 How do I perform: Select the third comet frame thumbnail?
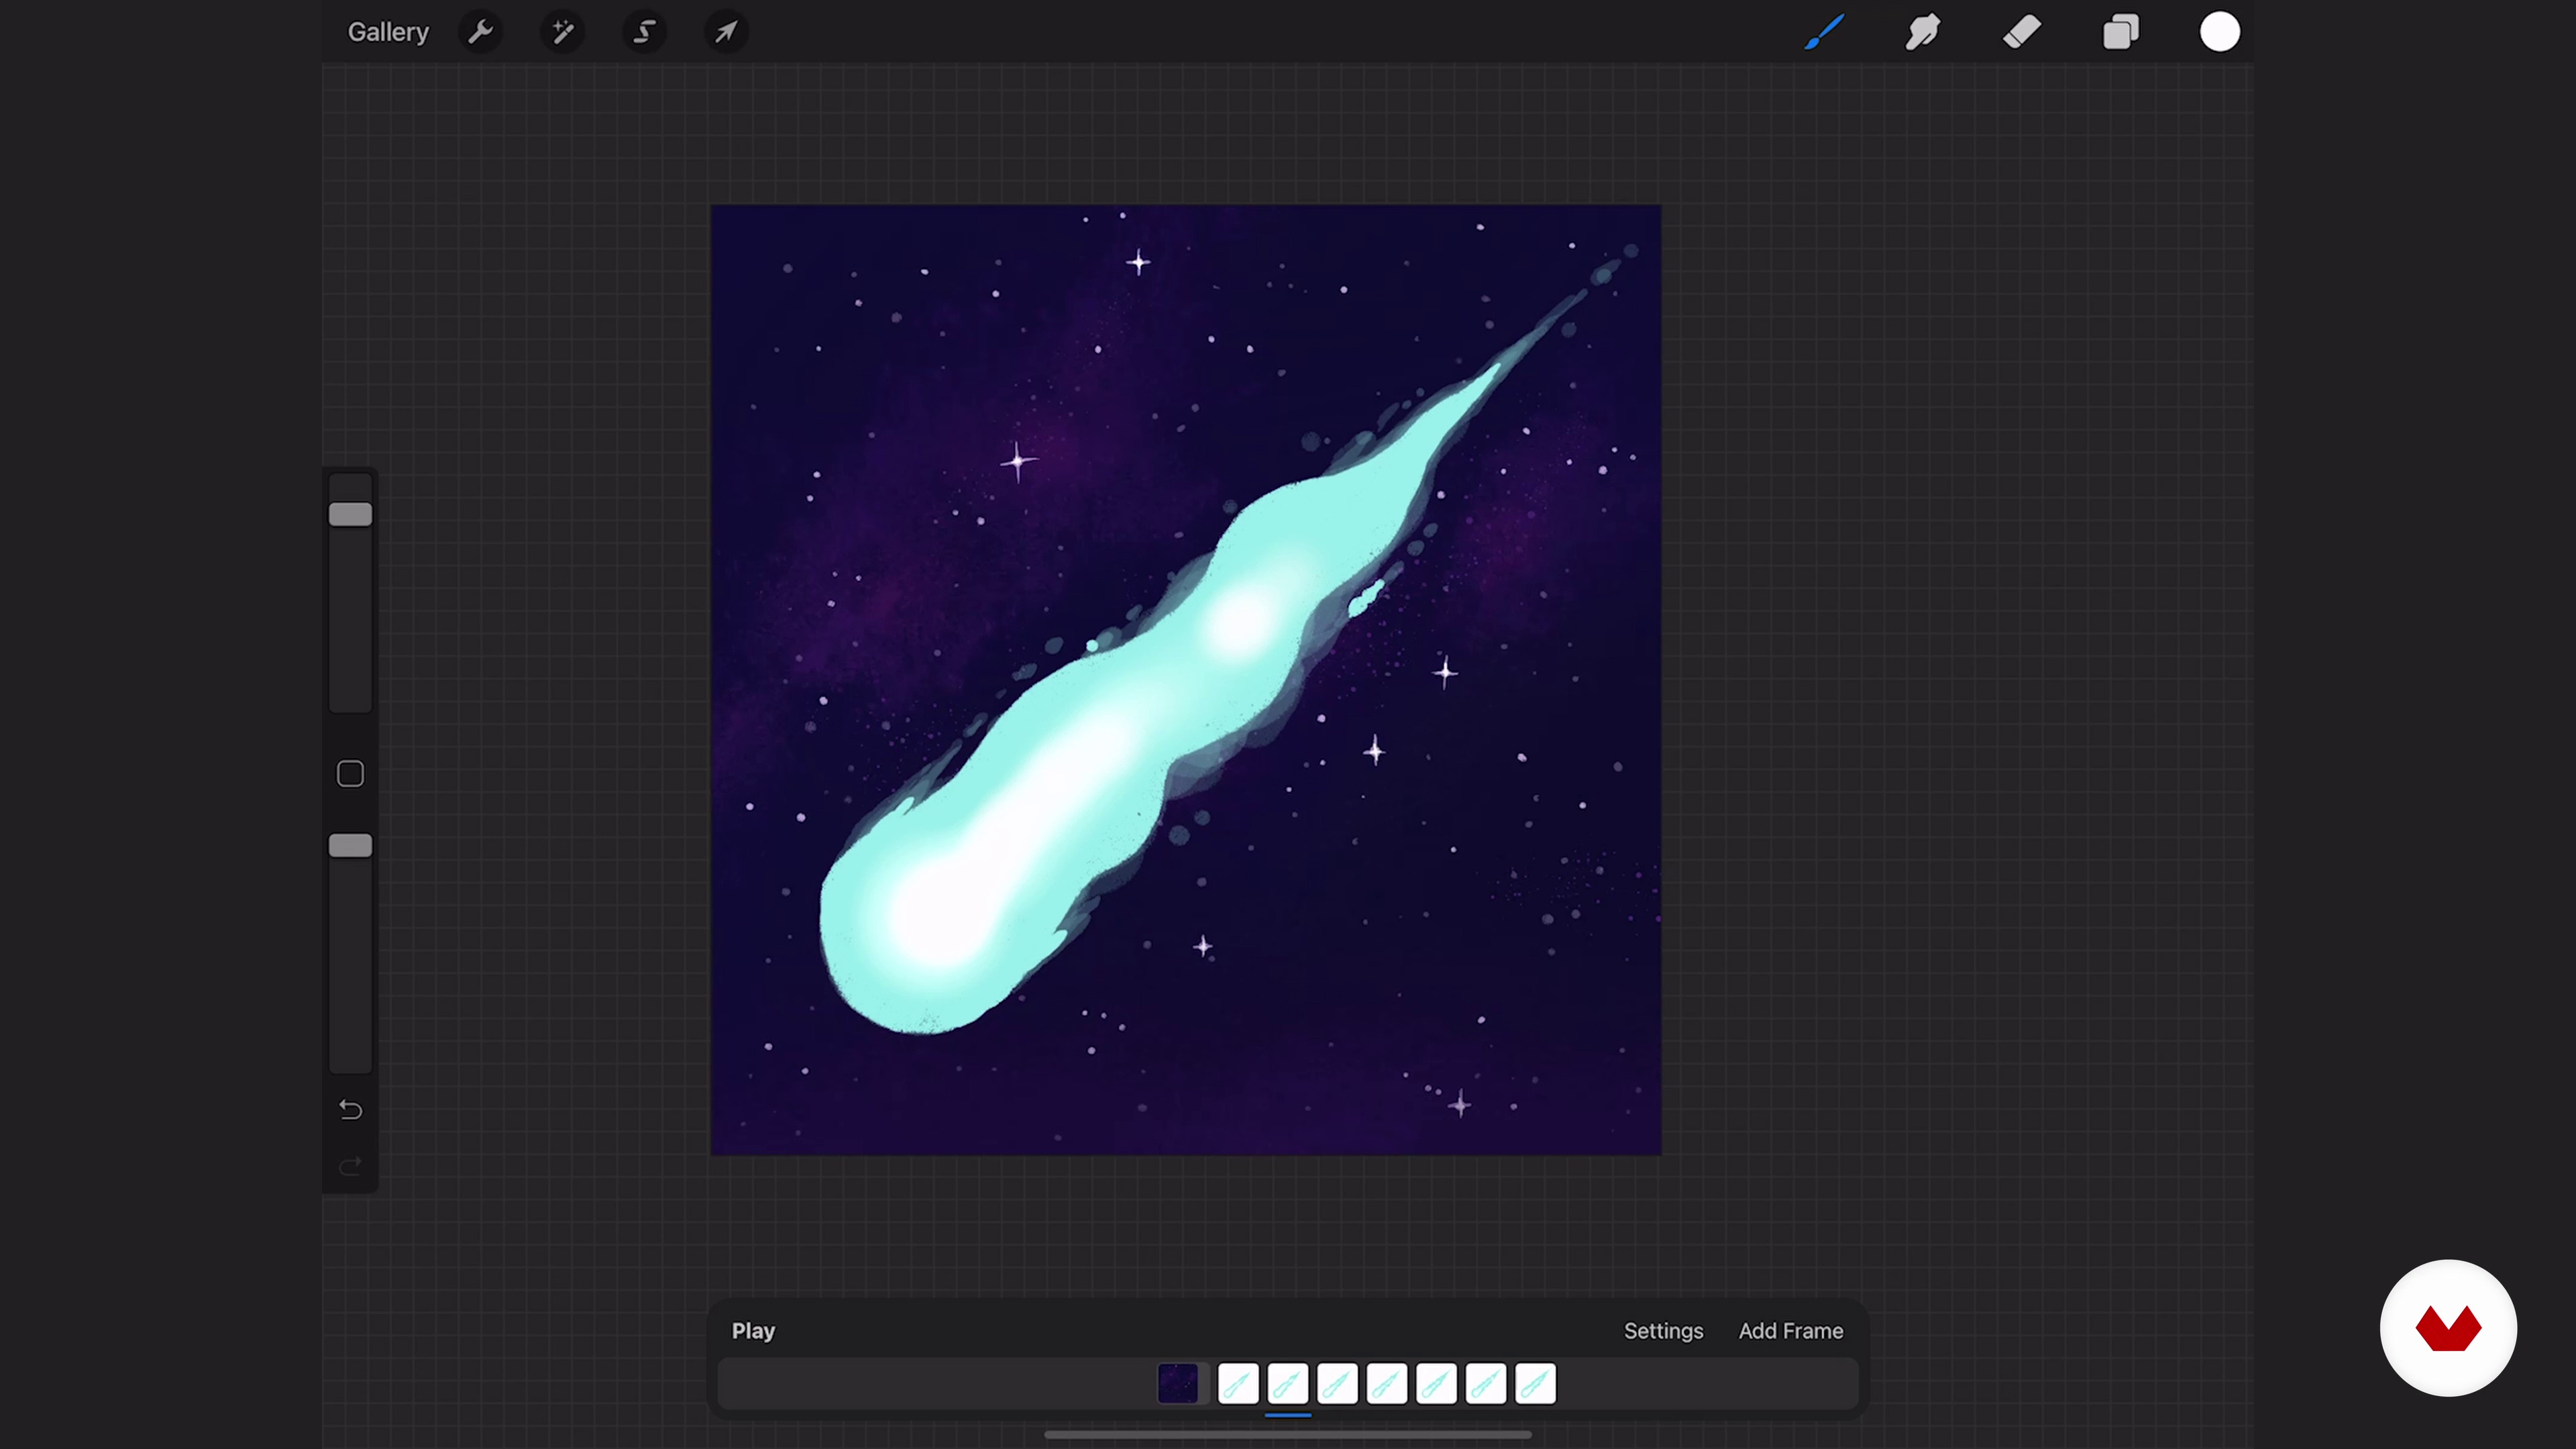pyautogui.click(x=1337, y=1384)
